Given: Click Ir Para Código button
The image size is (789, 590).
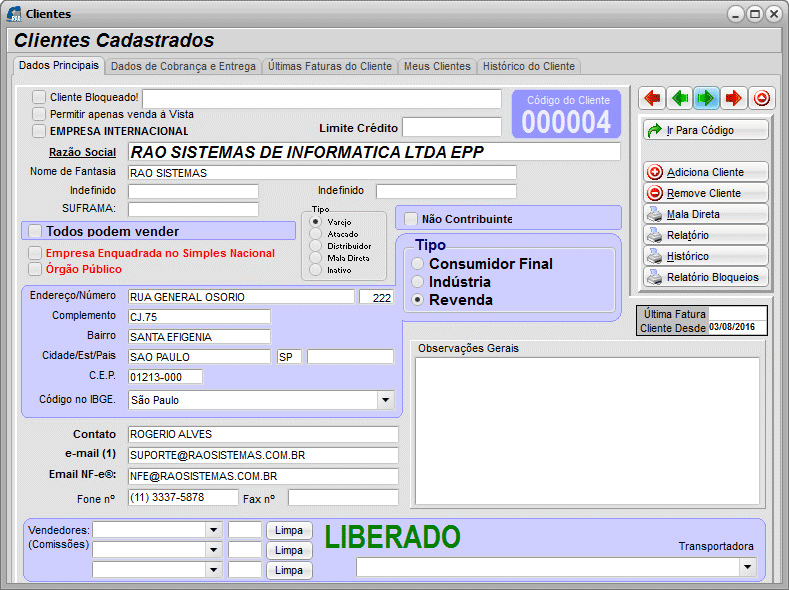Looking at the screenshot, I should pos(705,130).
